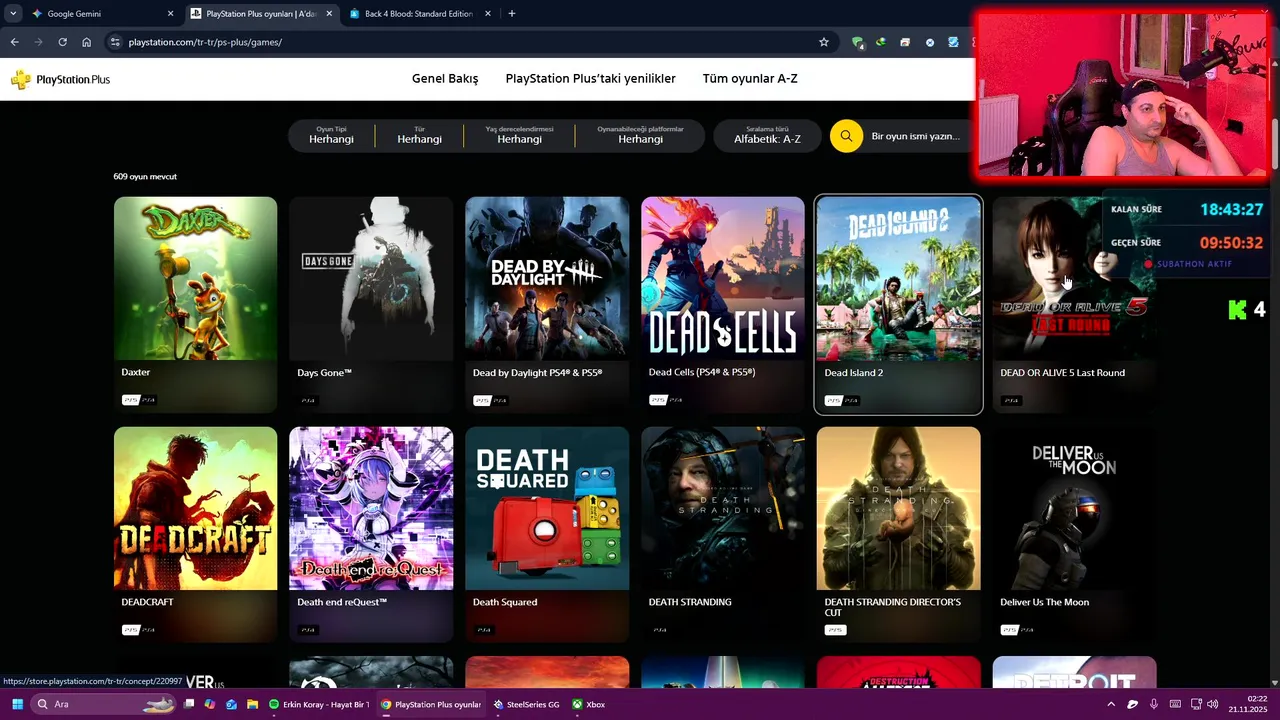Image resolution: width=1280 pixels, height=720 pixels.
Task: Open Windows Start menu
Action: pos(17,704)
